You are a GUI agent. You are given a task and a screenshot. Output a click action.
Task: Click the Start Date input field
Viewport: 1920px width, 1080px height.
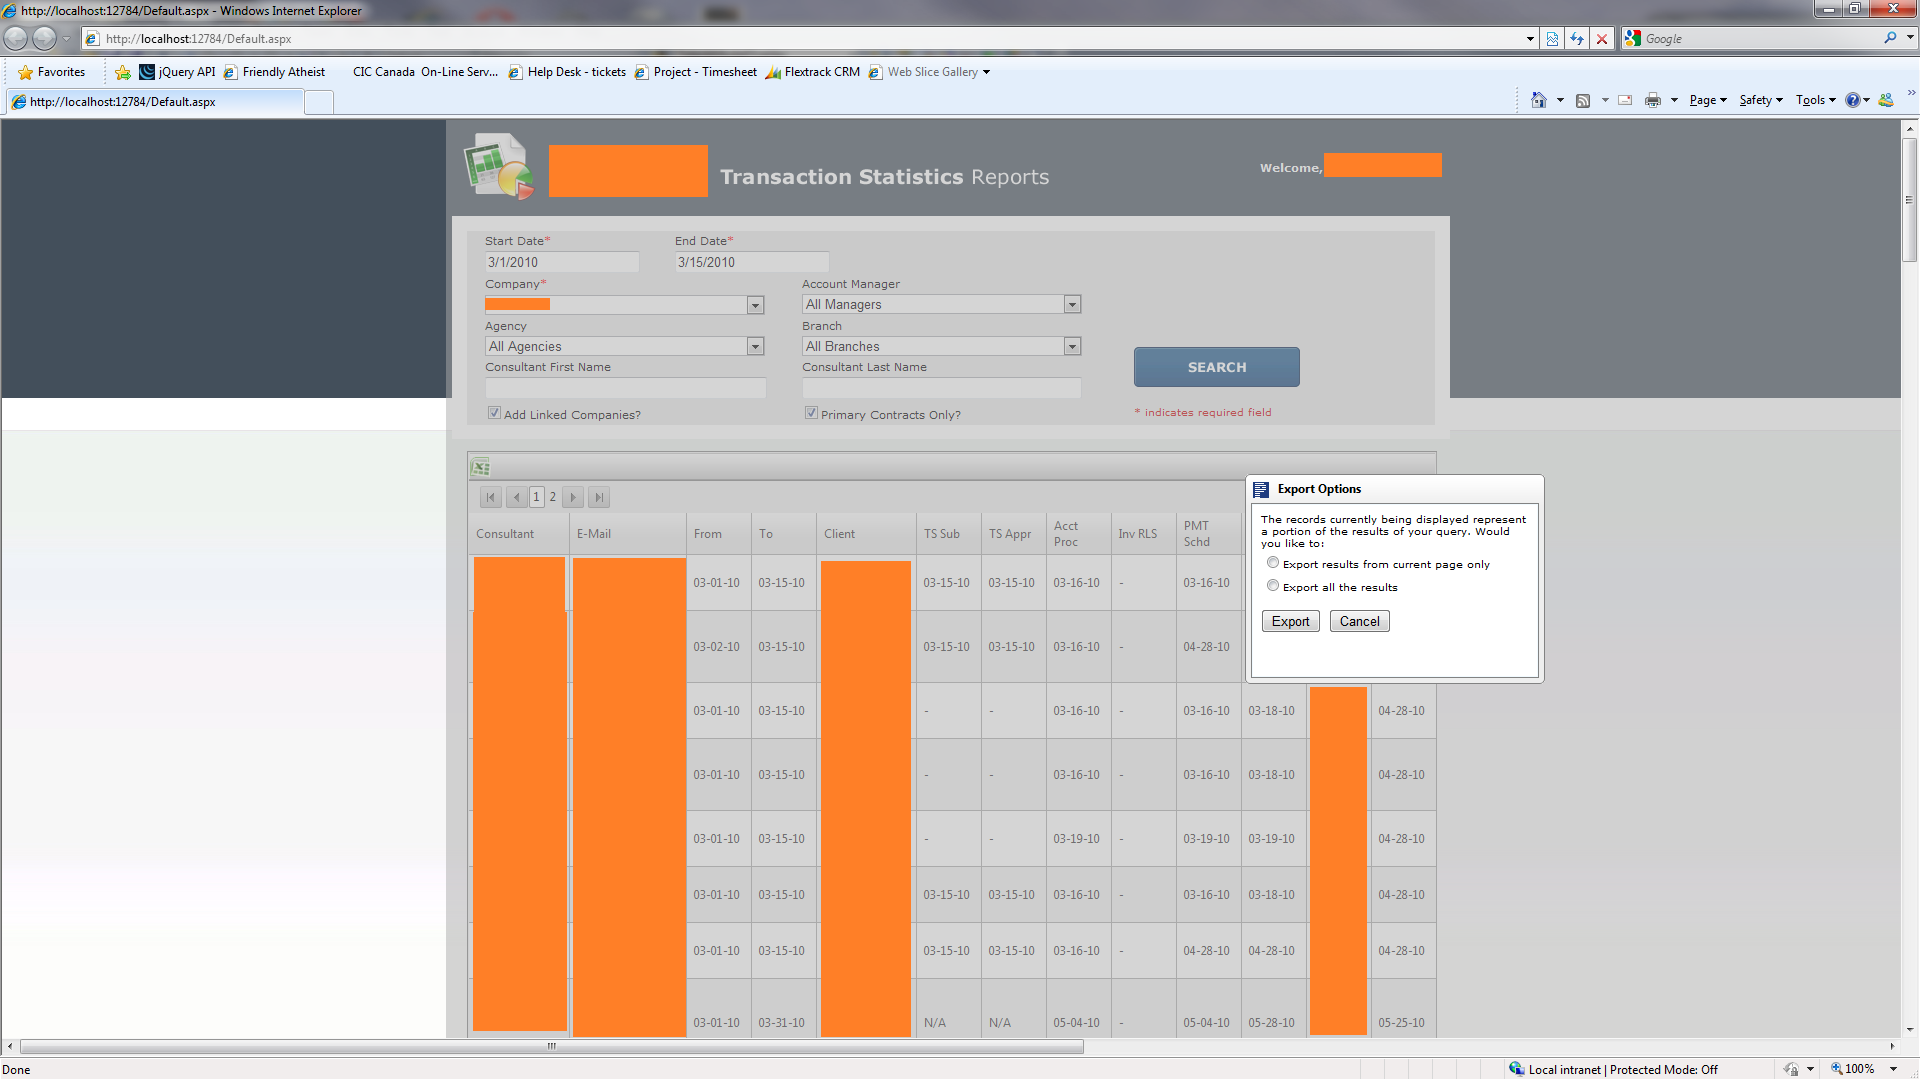coord(561,262)
